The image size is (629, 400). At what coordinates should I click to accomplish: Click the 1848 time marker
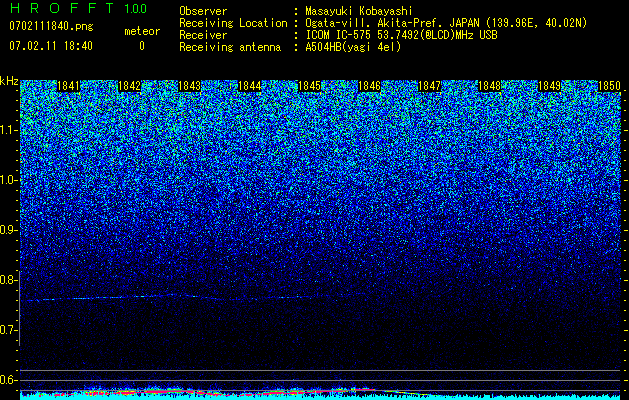(489, 86)
